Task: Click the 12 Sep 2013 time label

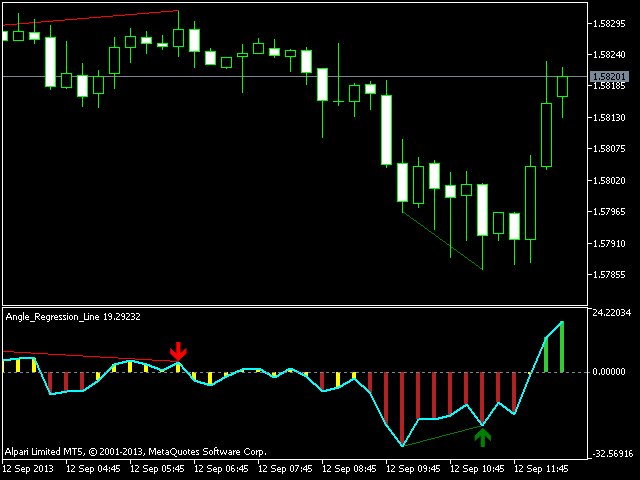Action: [28, 469]
